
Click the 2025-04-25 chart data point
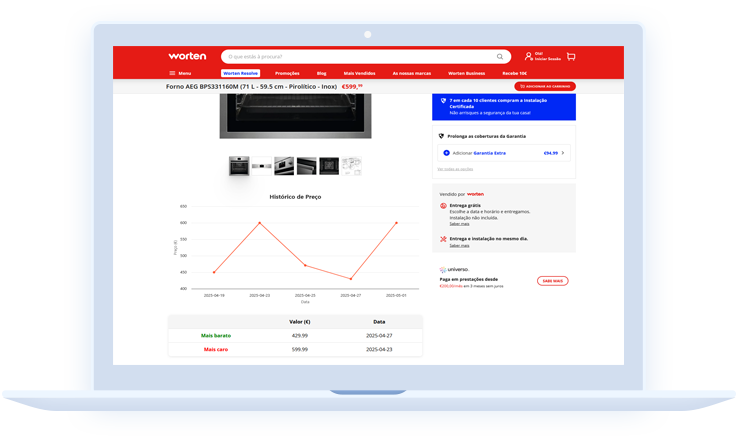coord(305,266)
